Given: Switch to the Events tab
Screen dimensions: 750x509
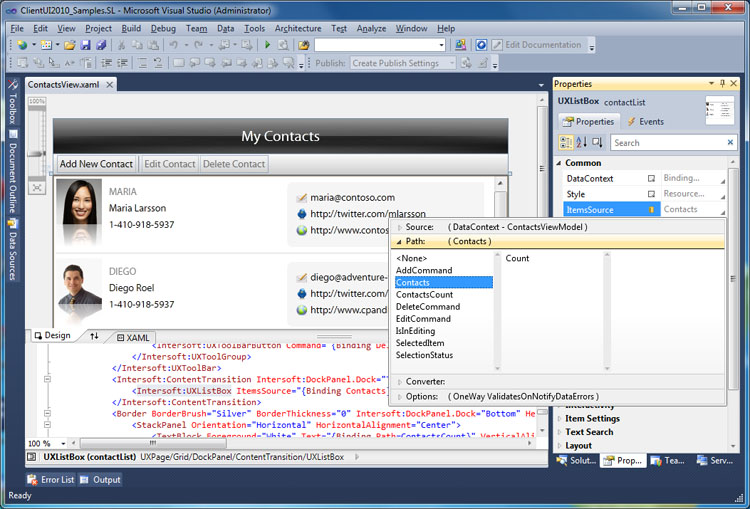Looking at the screenshot, I should click(644, 122).
